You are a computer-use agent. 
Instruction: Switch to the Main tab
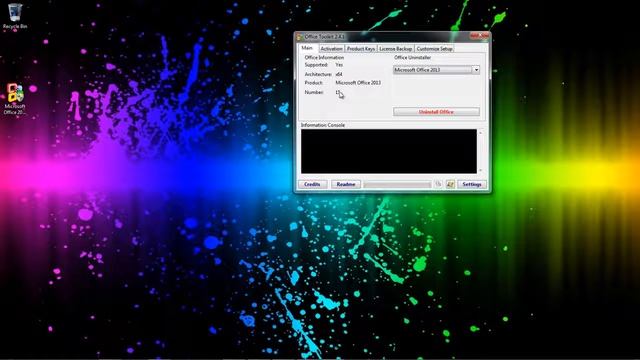pyautogui.click(x=307, y=48)
